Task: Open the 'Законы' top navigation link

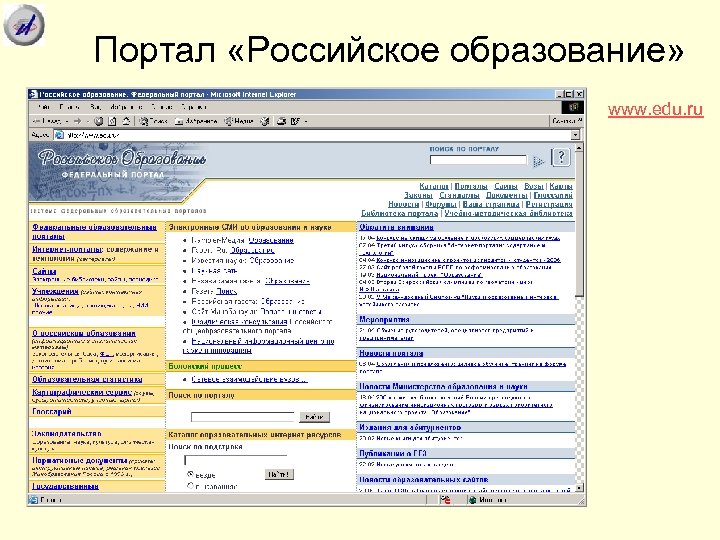Action: click(x=418, y=195)
